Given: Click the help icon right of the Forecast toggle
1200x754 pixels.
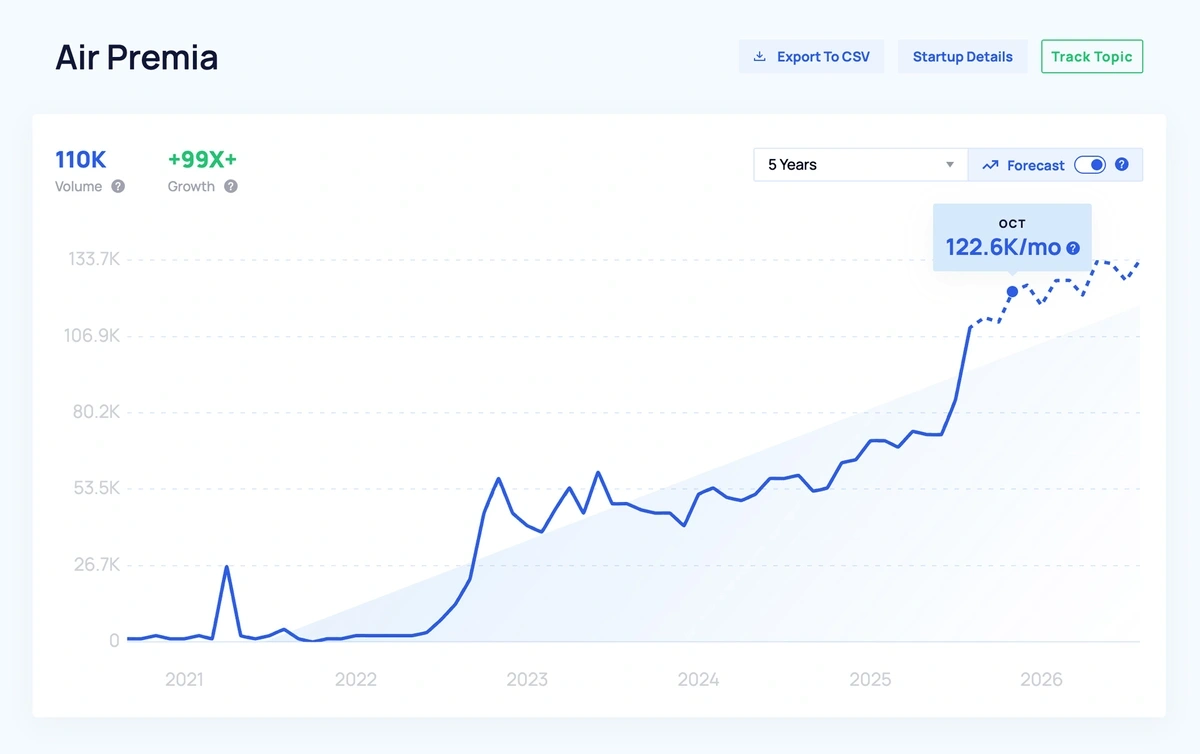Looking at the screenshot, I should (x=1122, y=164).
